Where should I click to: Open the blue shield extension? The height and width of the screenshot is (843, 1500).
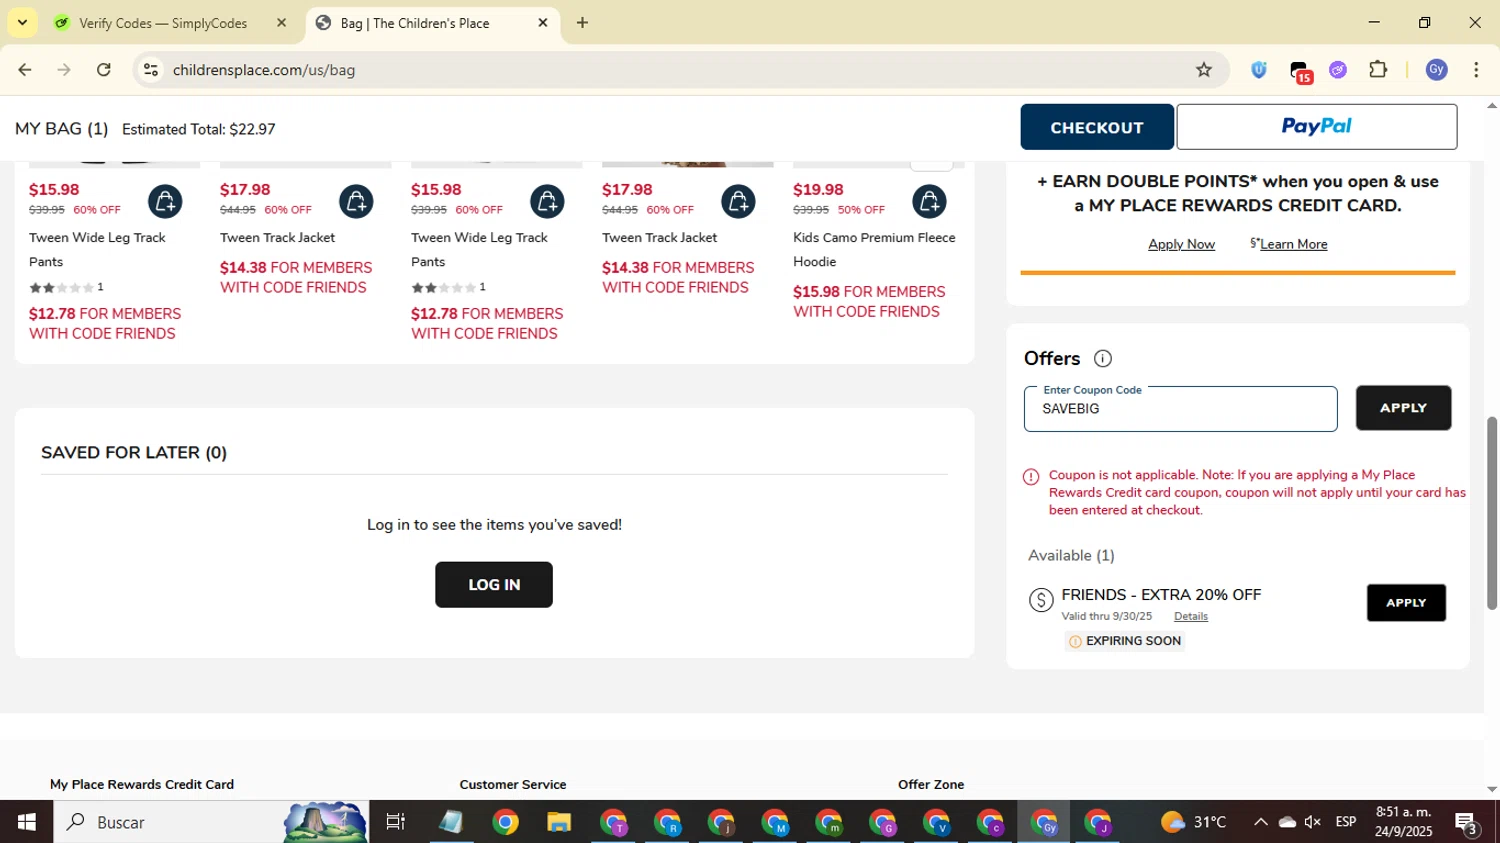(x=1259, y=70)
